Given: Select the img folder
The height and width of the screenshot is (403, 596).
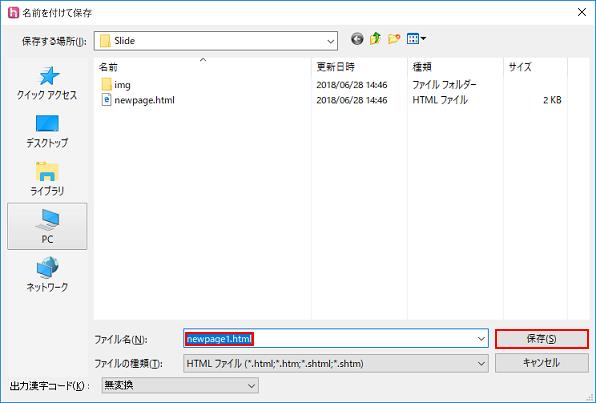Looking at the screenshot, I should (x=117, y=84).
